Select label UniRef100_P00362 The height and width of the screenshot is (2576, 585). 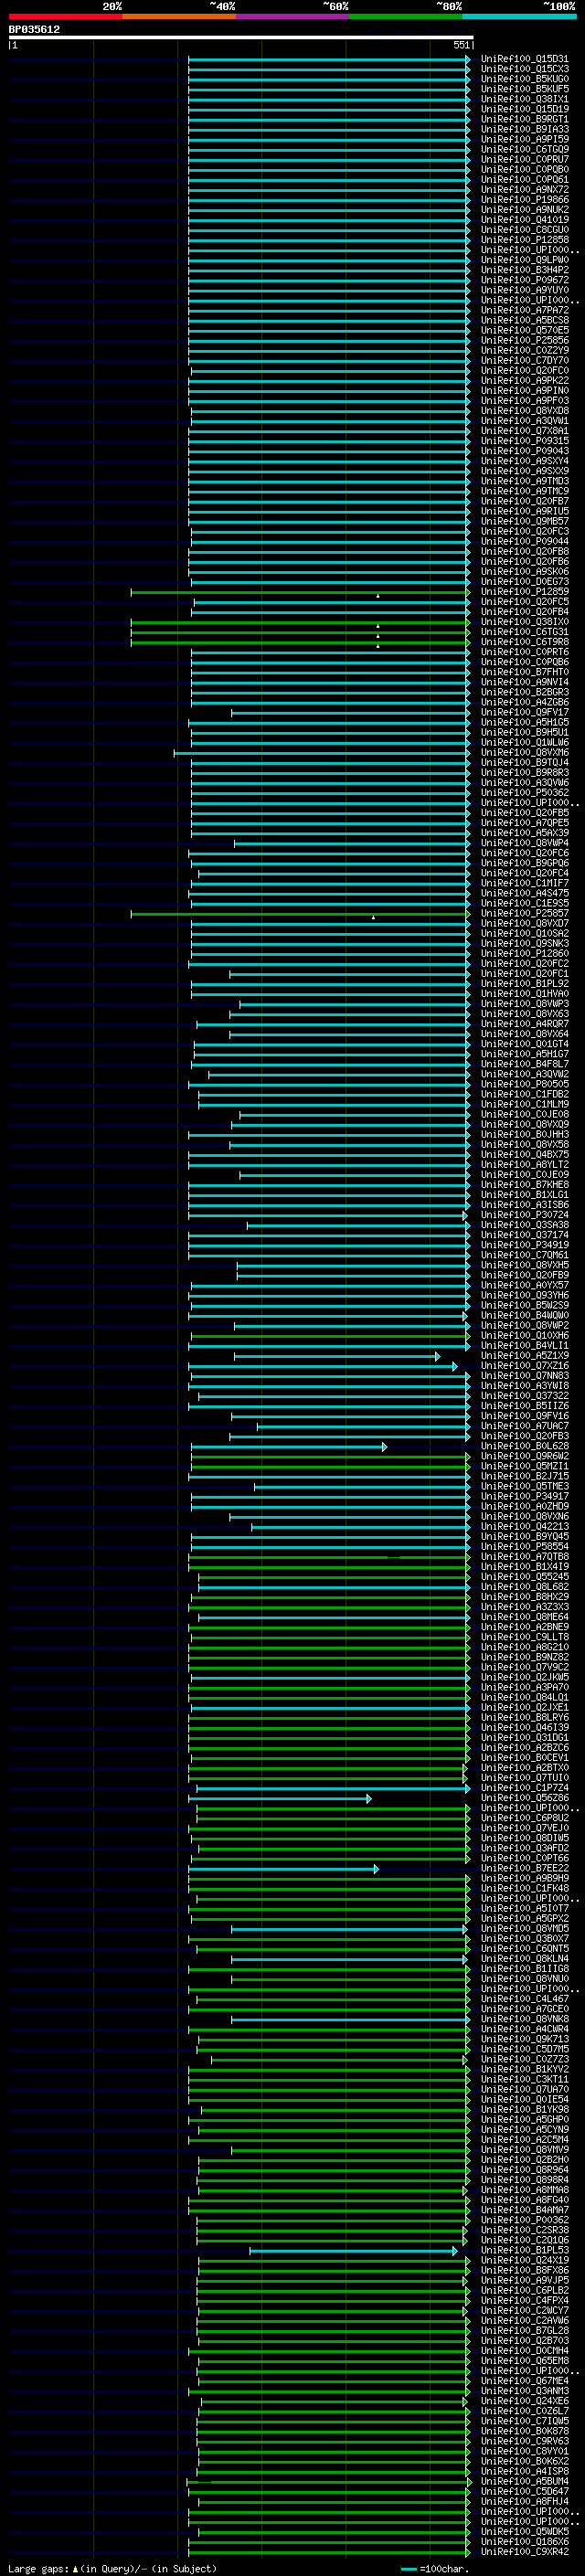point(524,2219)
